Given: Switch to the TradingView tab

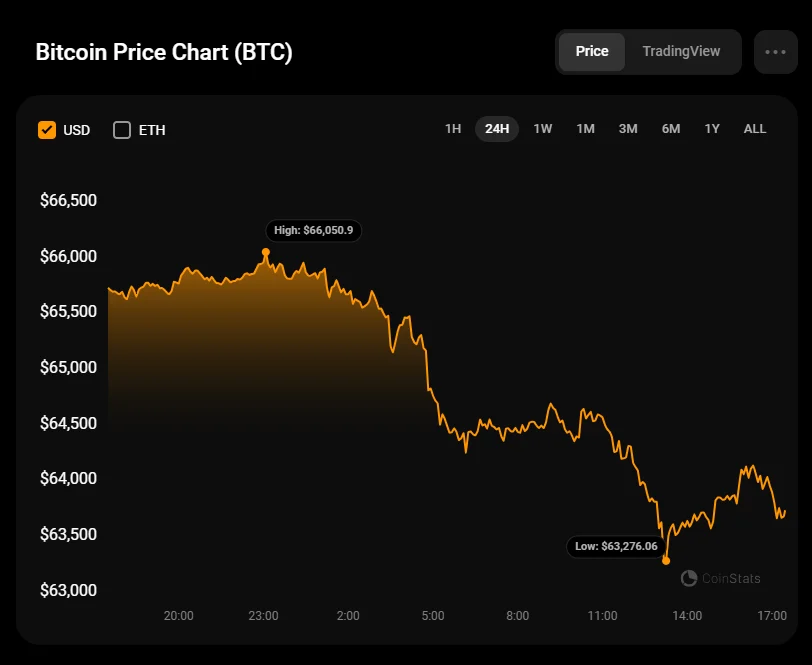Looking at the screenshot, I should click(x=681, y=52).
